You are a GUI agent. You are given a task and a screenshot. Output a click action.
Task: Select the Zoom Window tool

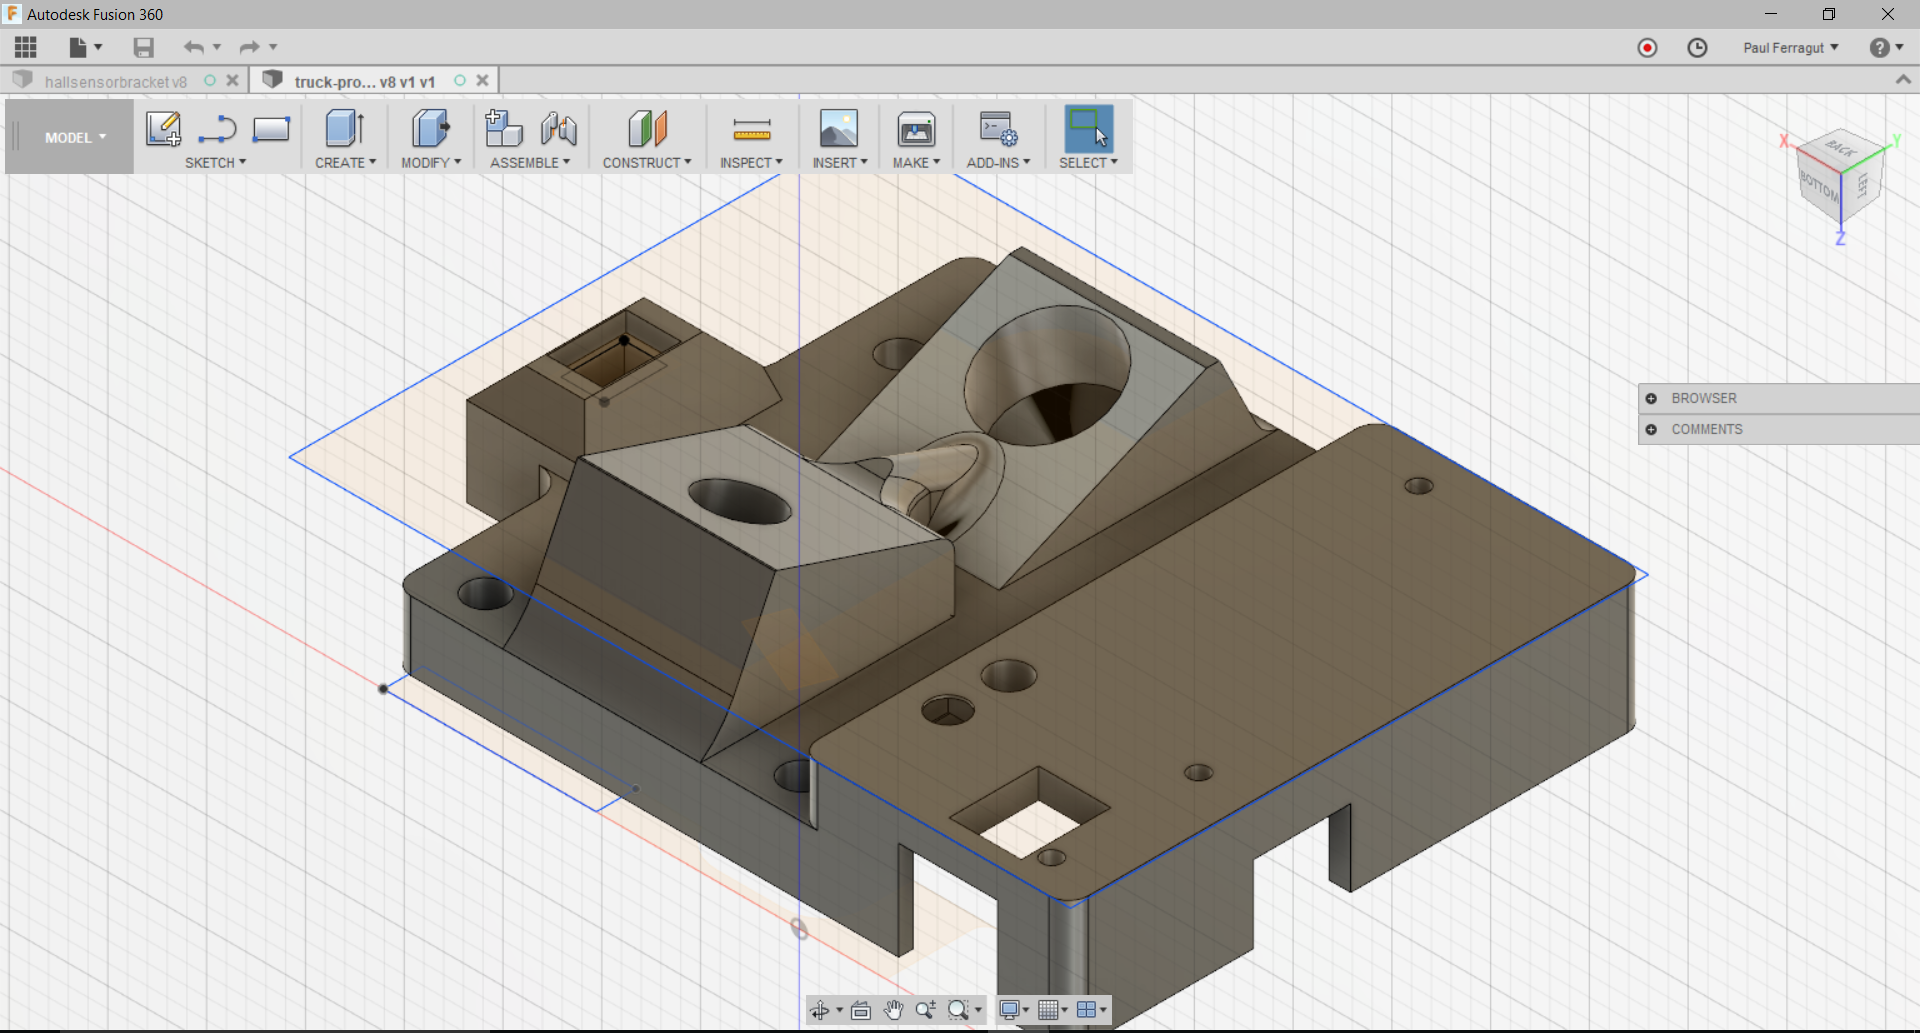[x=958, y=1010]
